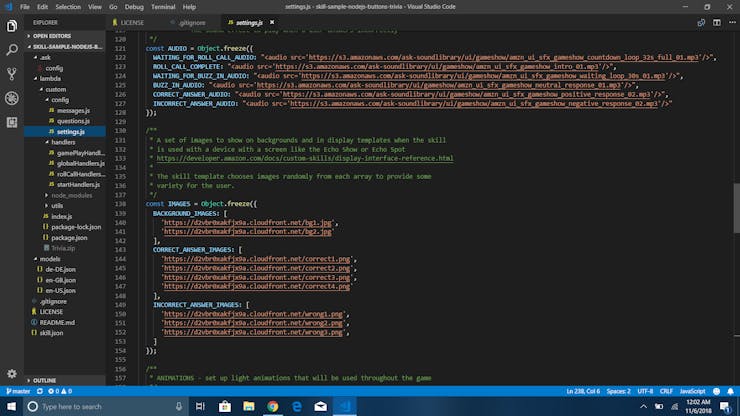Click the correct1.png cloudfront URL
This screenshot has width=740, height=416.
(x=257, y=259)
